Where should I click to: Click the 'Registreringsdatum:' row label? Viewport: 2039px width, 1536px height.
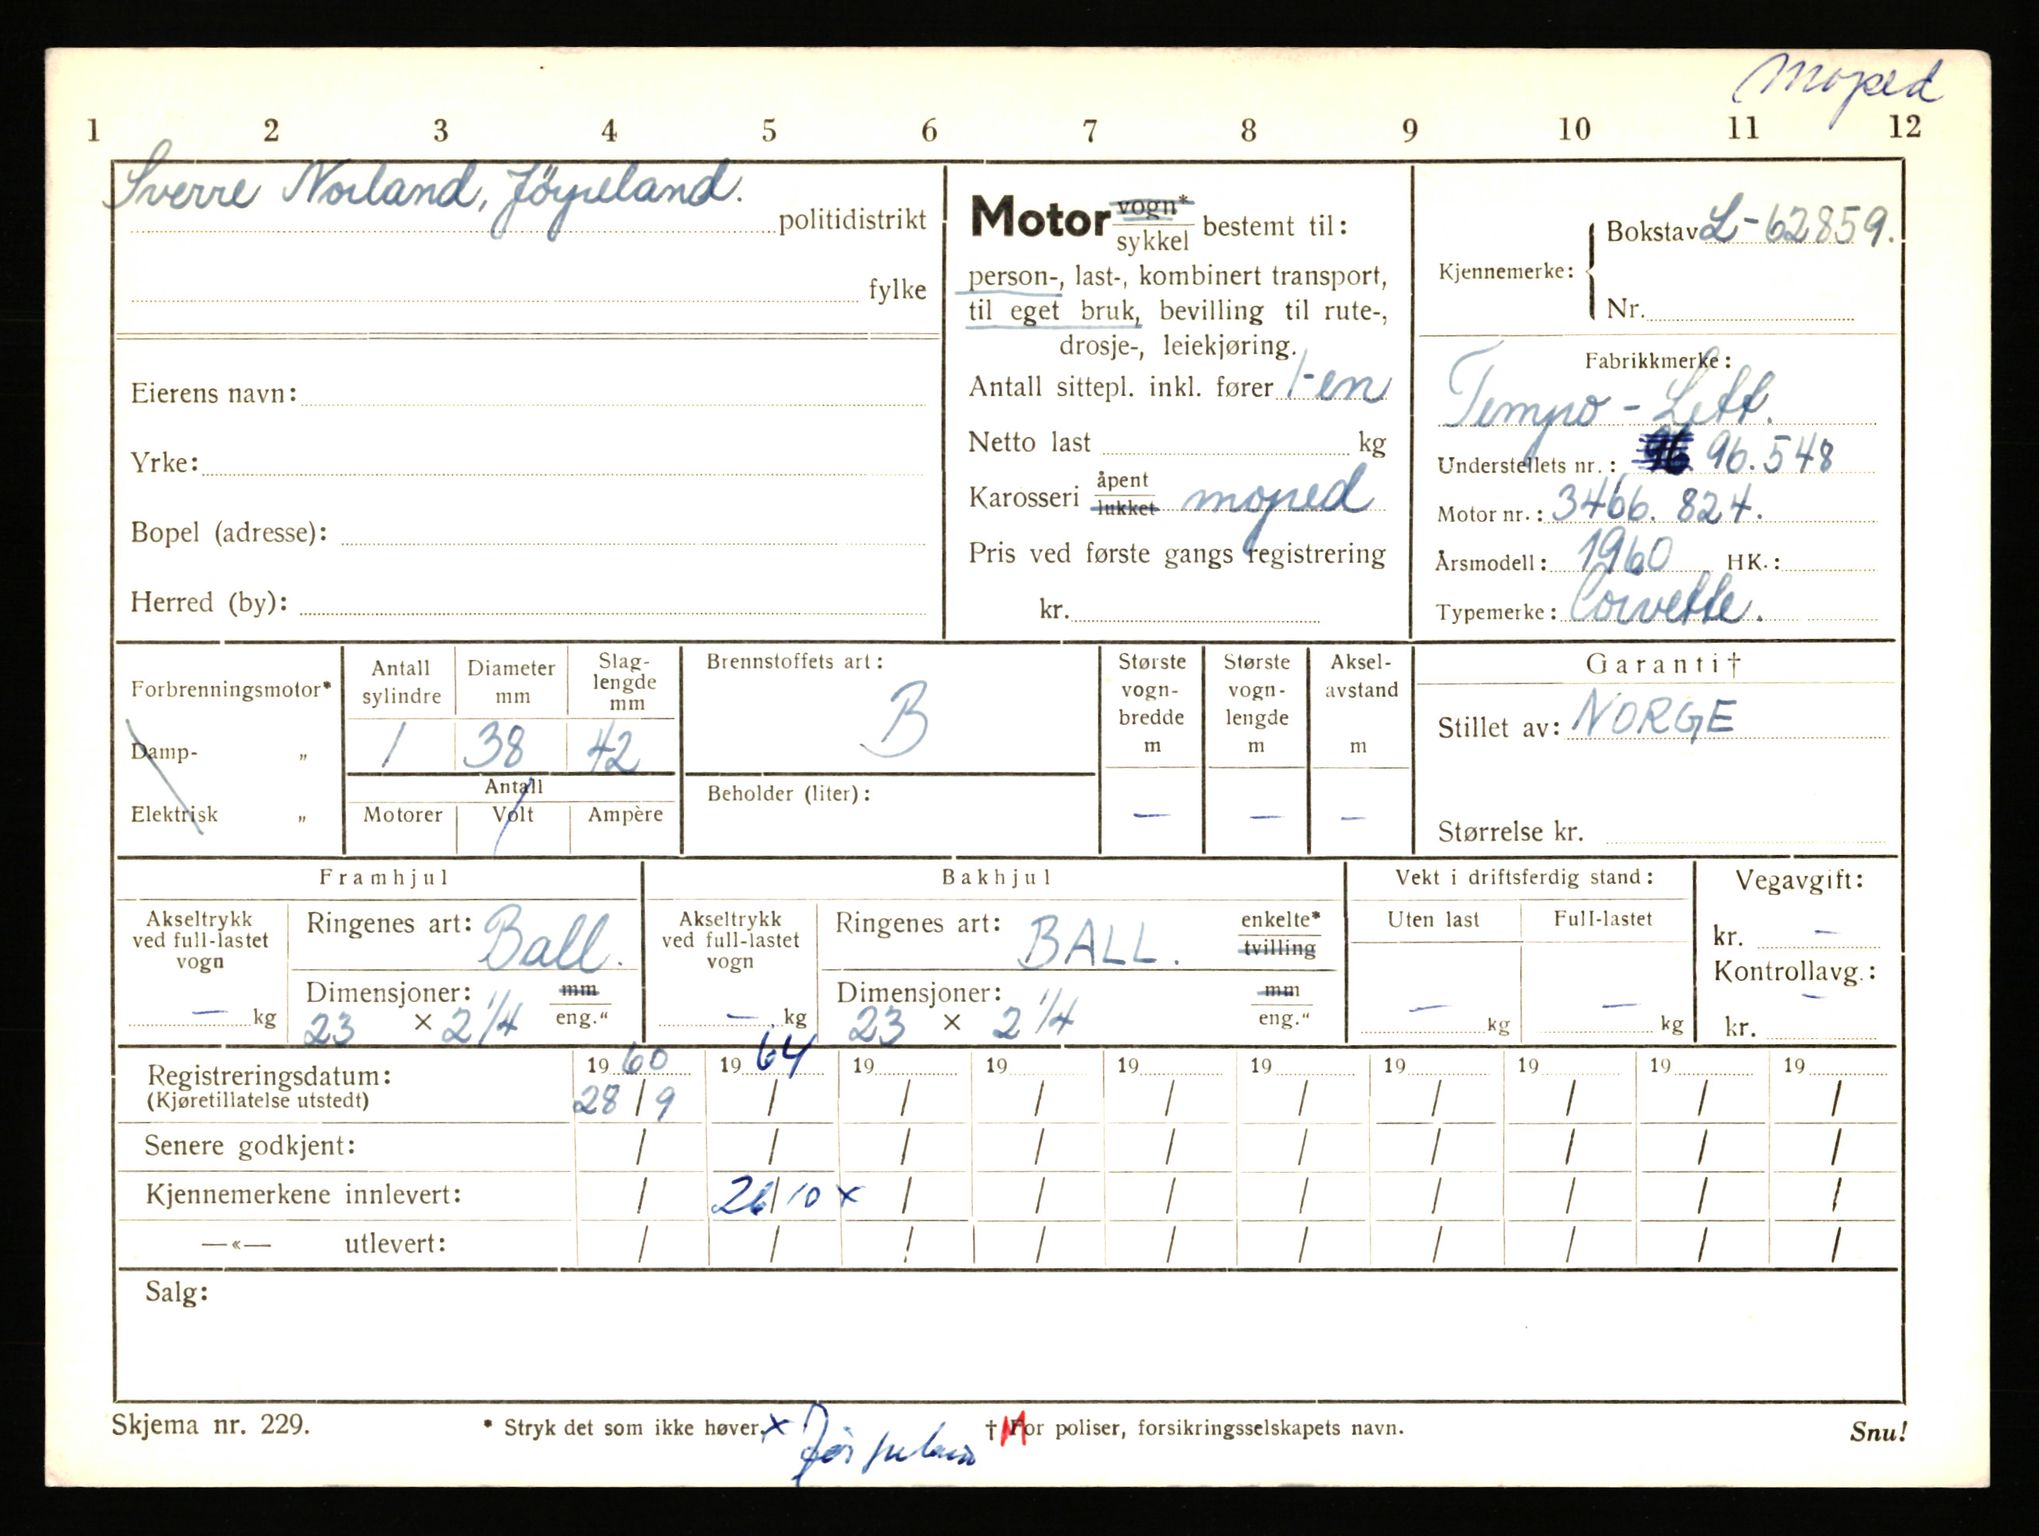click(x=269, y=1076)
